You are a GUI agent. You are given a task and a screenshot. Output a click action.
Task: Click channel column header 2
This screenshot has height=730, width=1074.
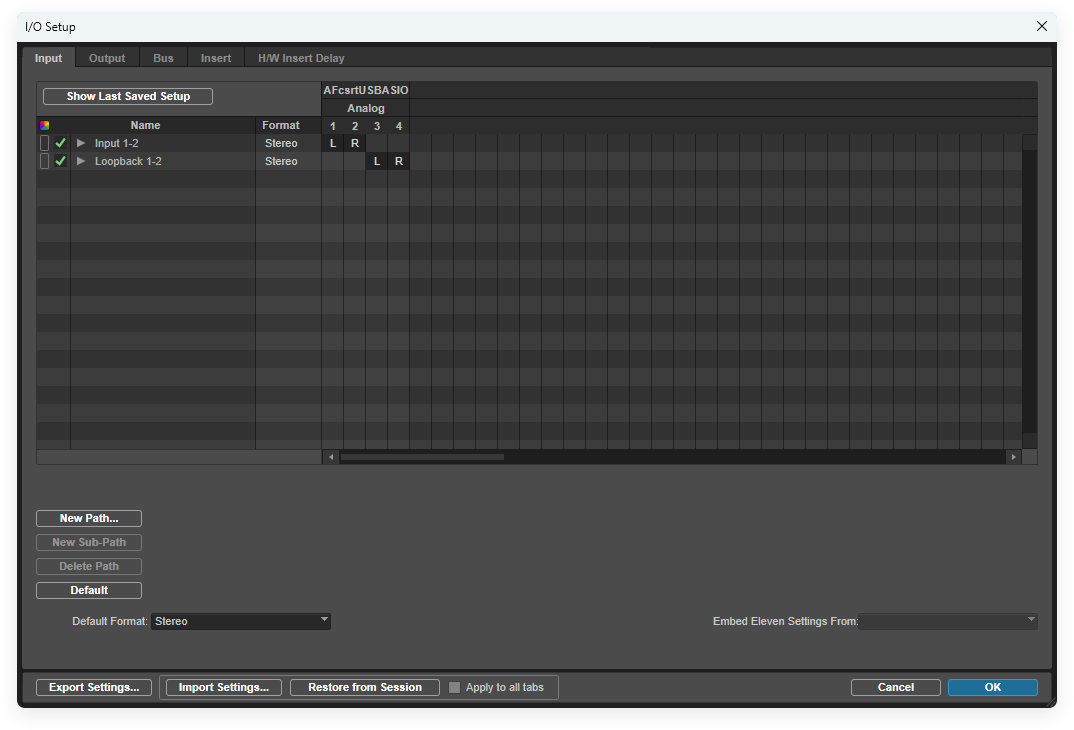tap(355, 126)
